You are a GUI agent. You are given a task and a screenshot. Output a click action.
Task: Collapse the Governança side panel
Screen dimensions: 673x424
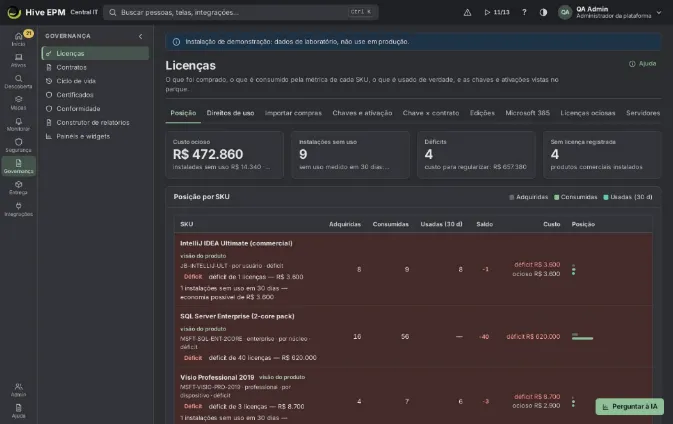[x=140, y=36]
